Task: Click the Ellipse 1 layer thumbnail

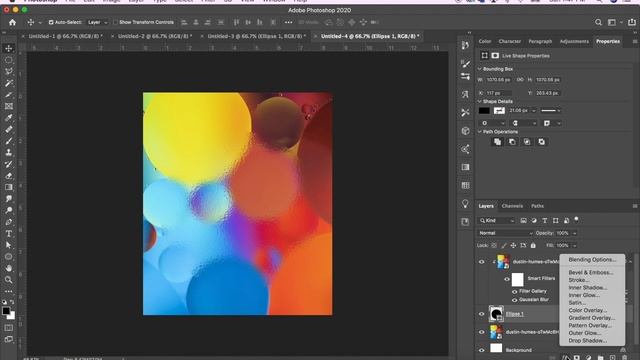Action: 496,314
